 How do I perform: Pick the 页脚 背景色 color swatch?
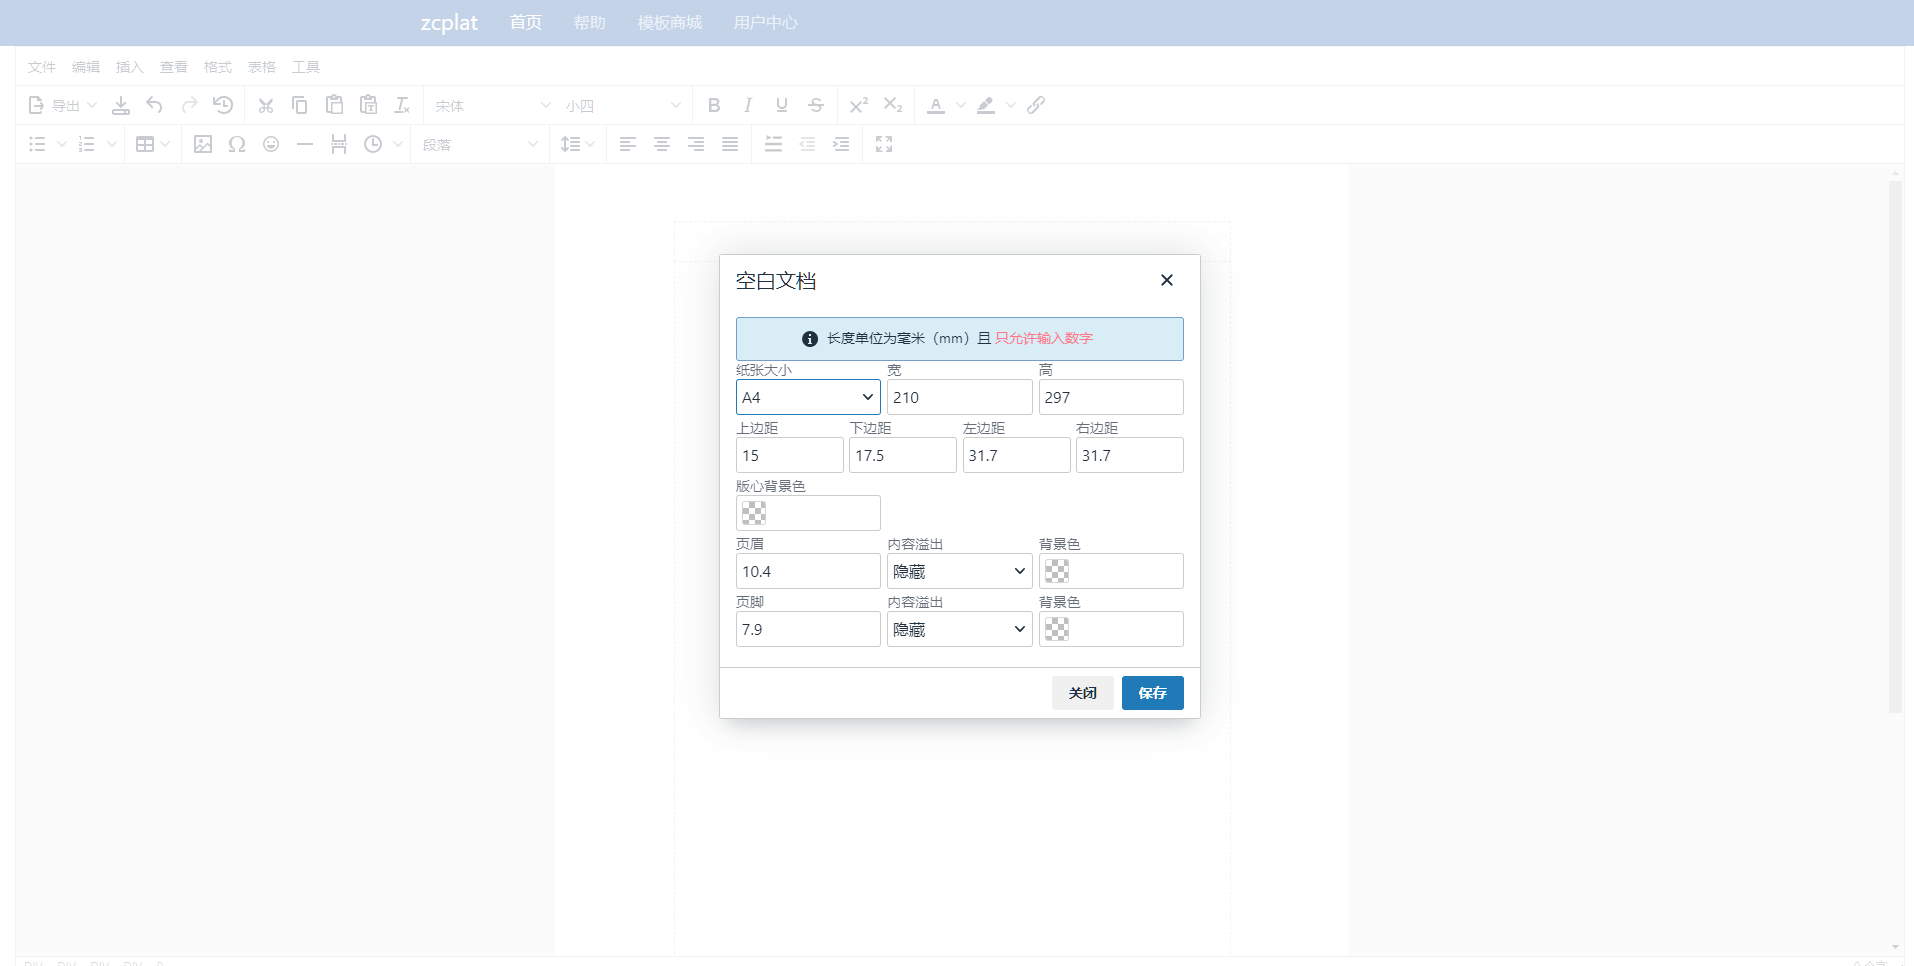click(1057, 629)
